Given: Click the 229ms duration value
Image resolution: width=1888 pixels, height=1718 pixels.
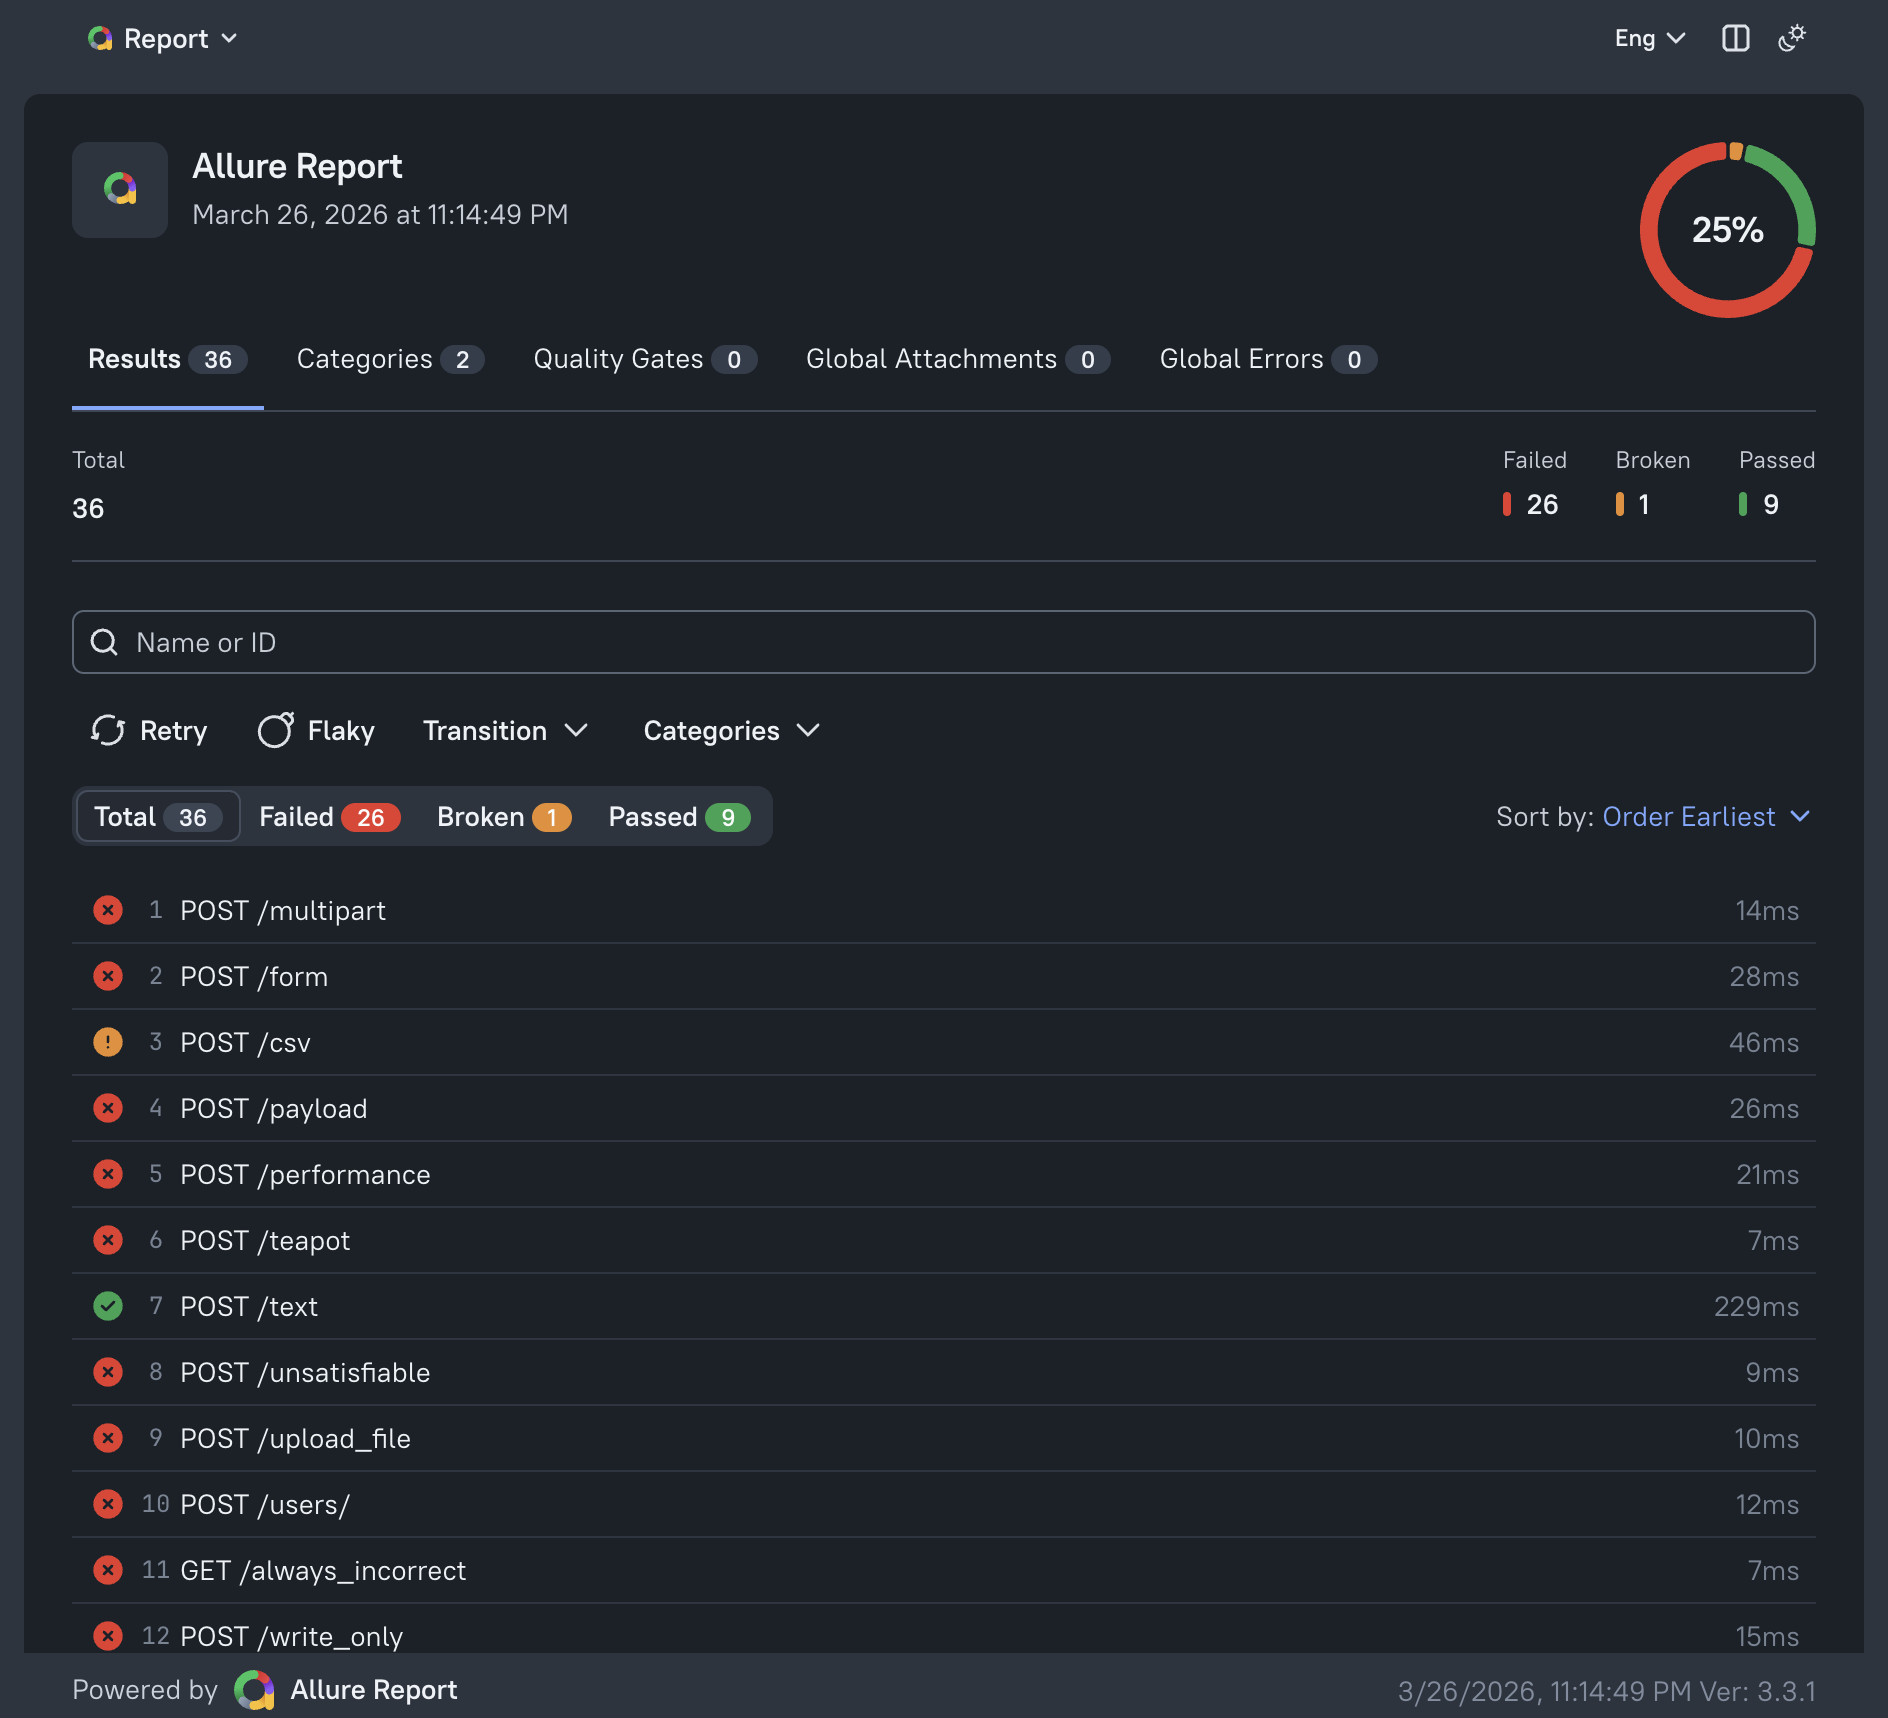Looking at the screenshot, I should [1756, 1306].
